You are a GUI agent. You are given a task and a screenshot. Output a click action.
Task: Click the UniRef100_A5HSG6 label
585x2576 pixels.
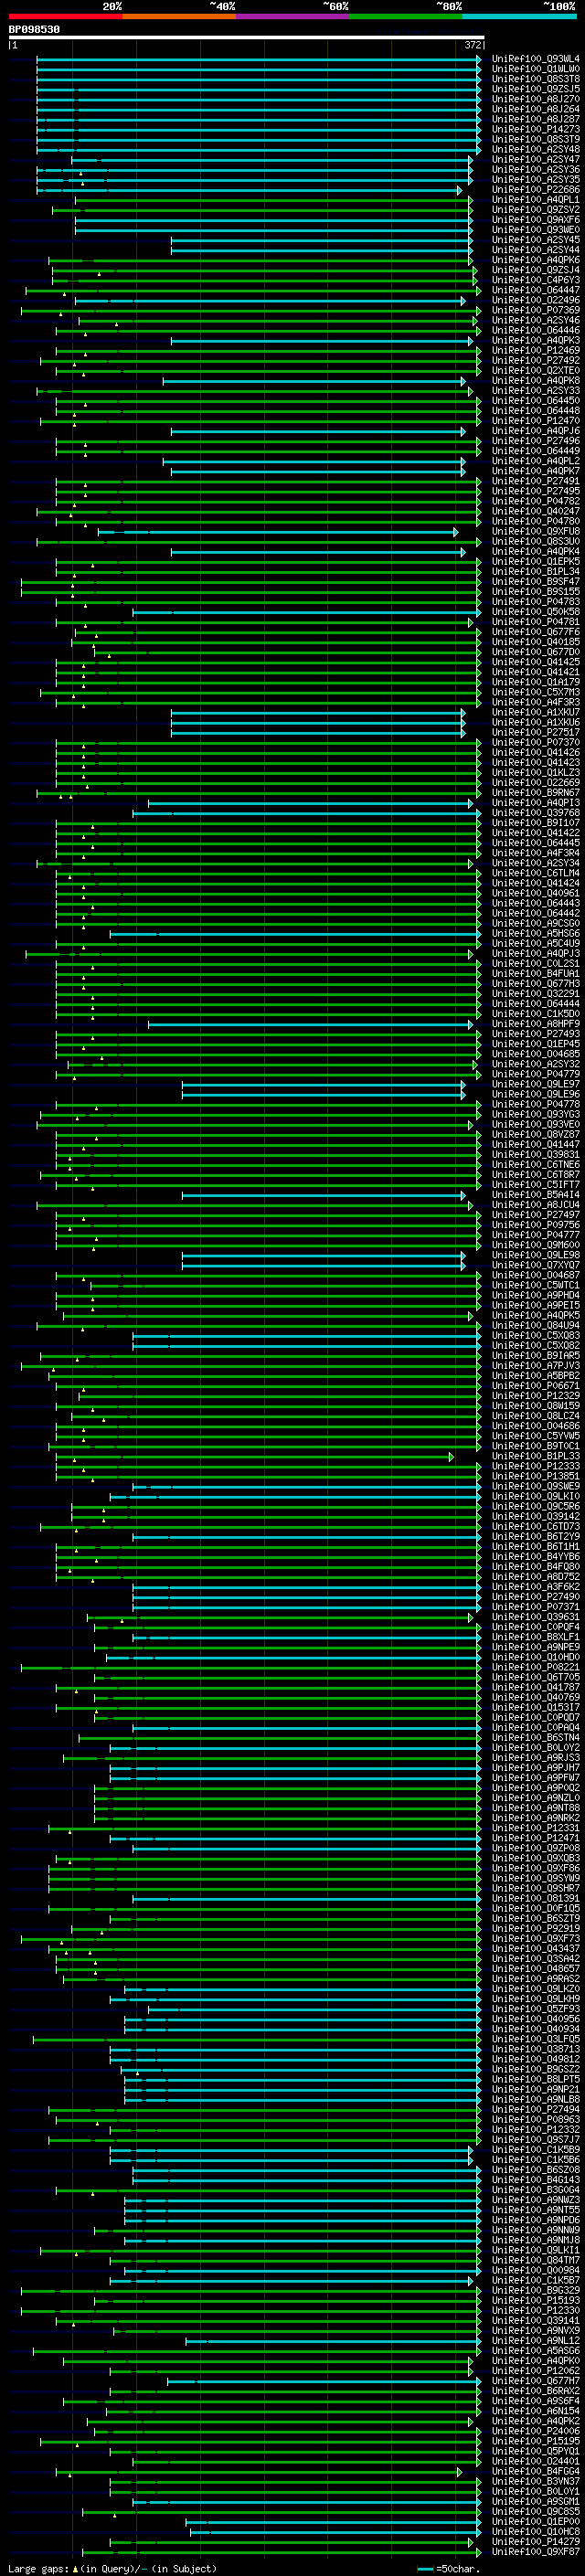(535, 934)
